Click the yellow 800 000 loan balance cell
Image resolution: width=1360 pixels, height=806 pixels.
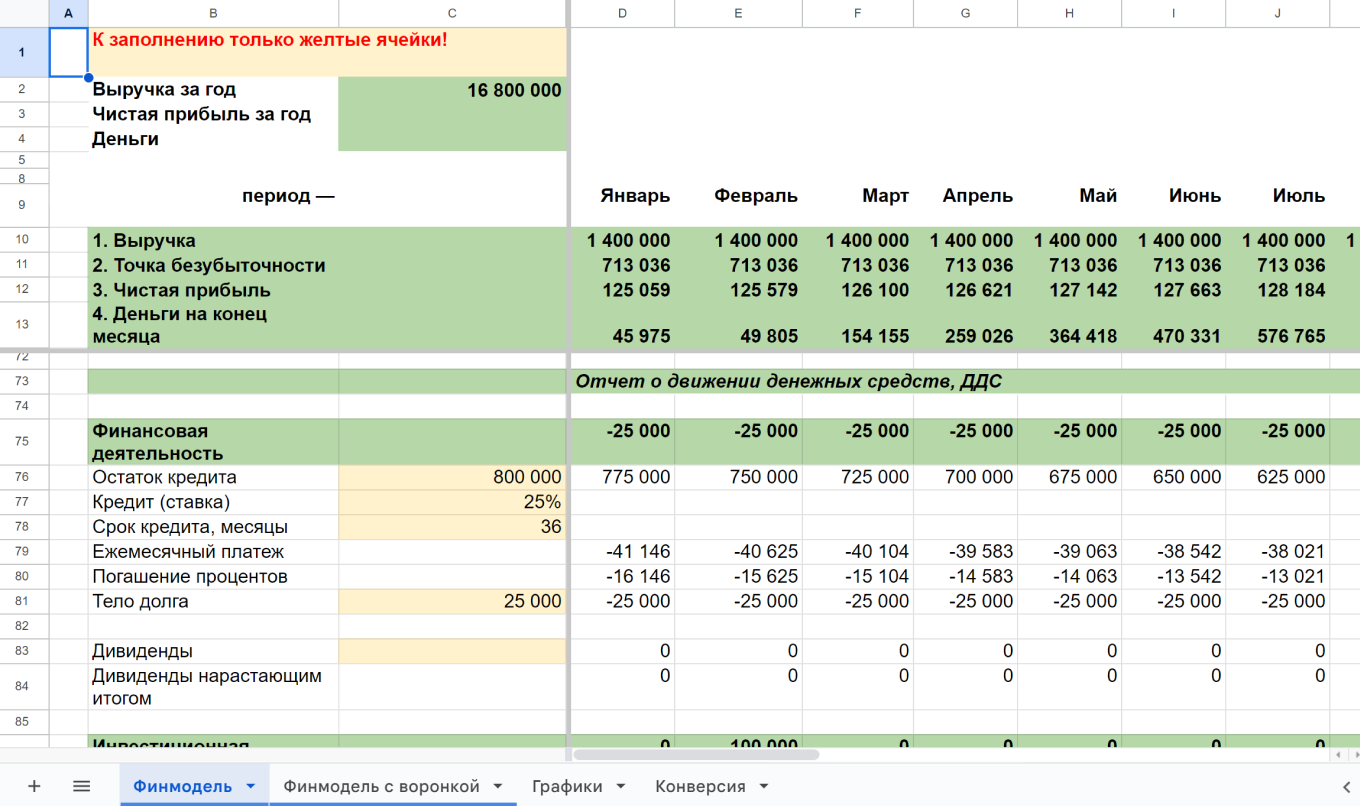tap(452, 477)
